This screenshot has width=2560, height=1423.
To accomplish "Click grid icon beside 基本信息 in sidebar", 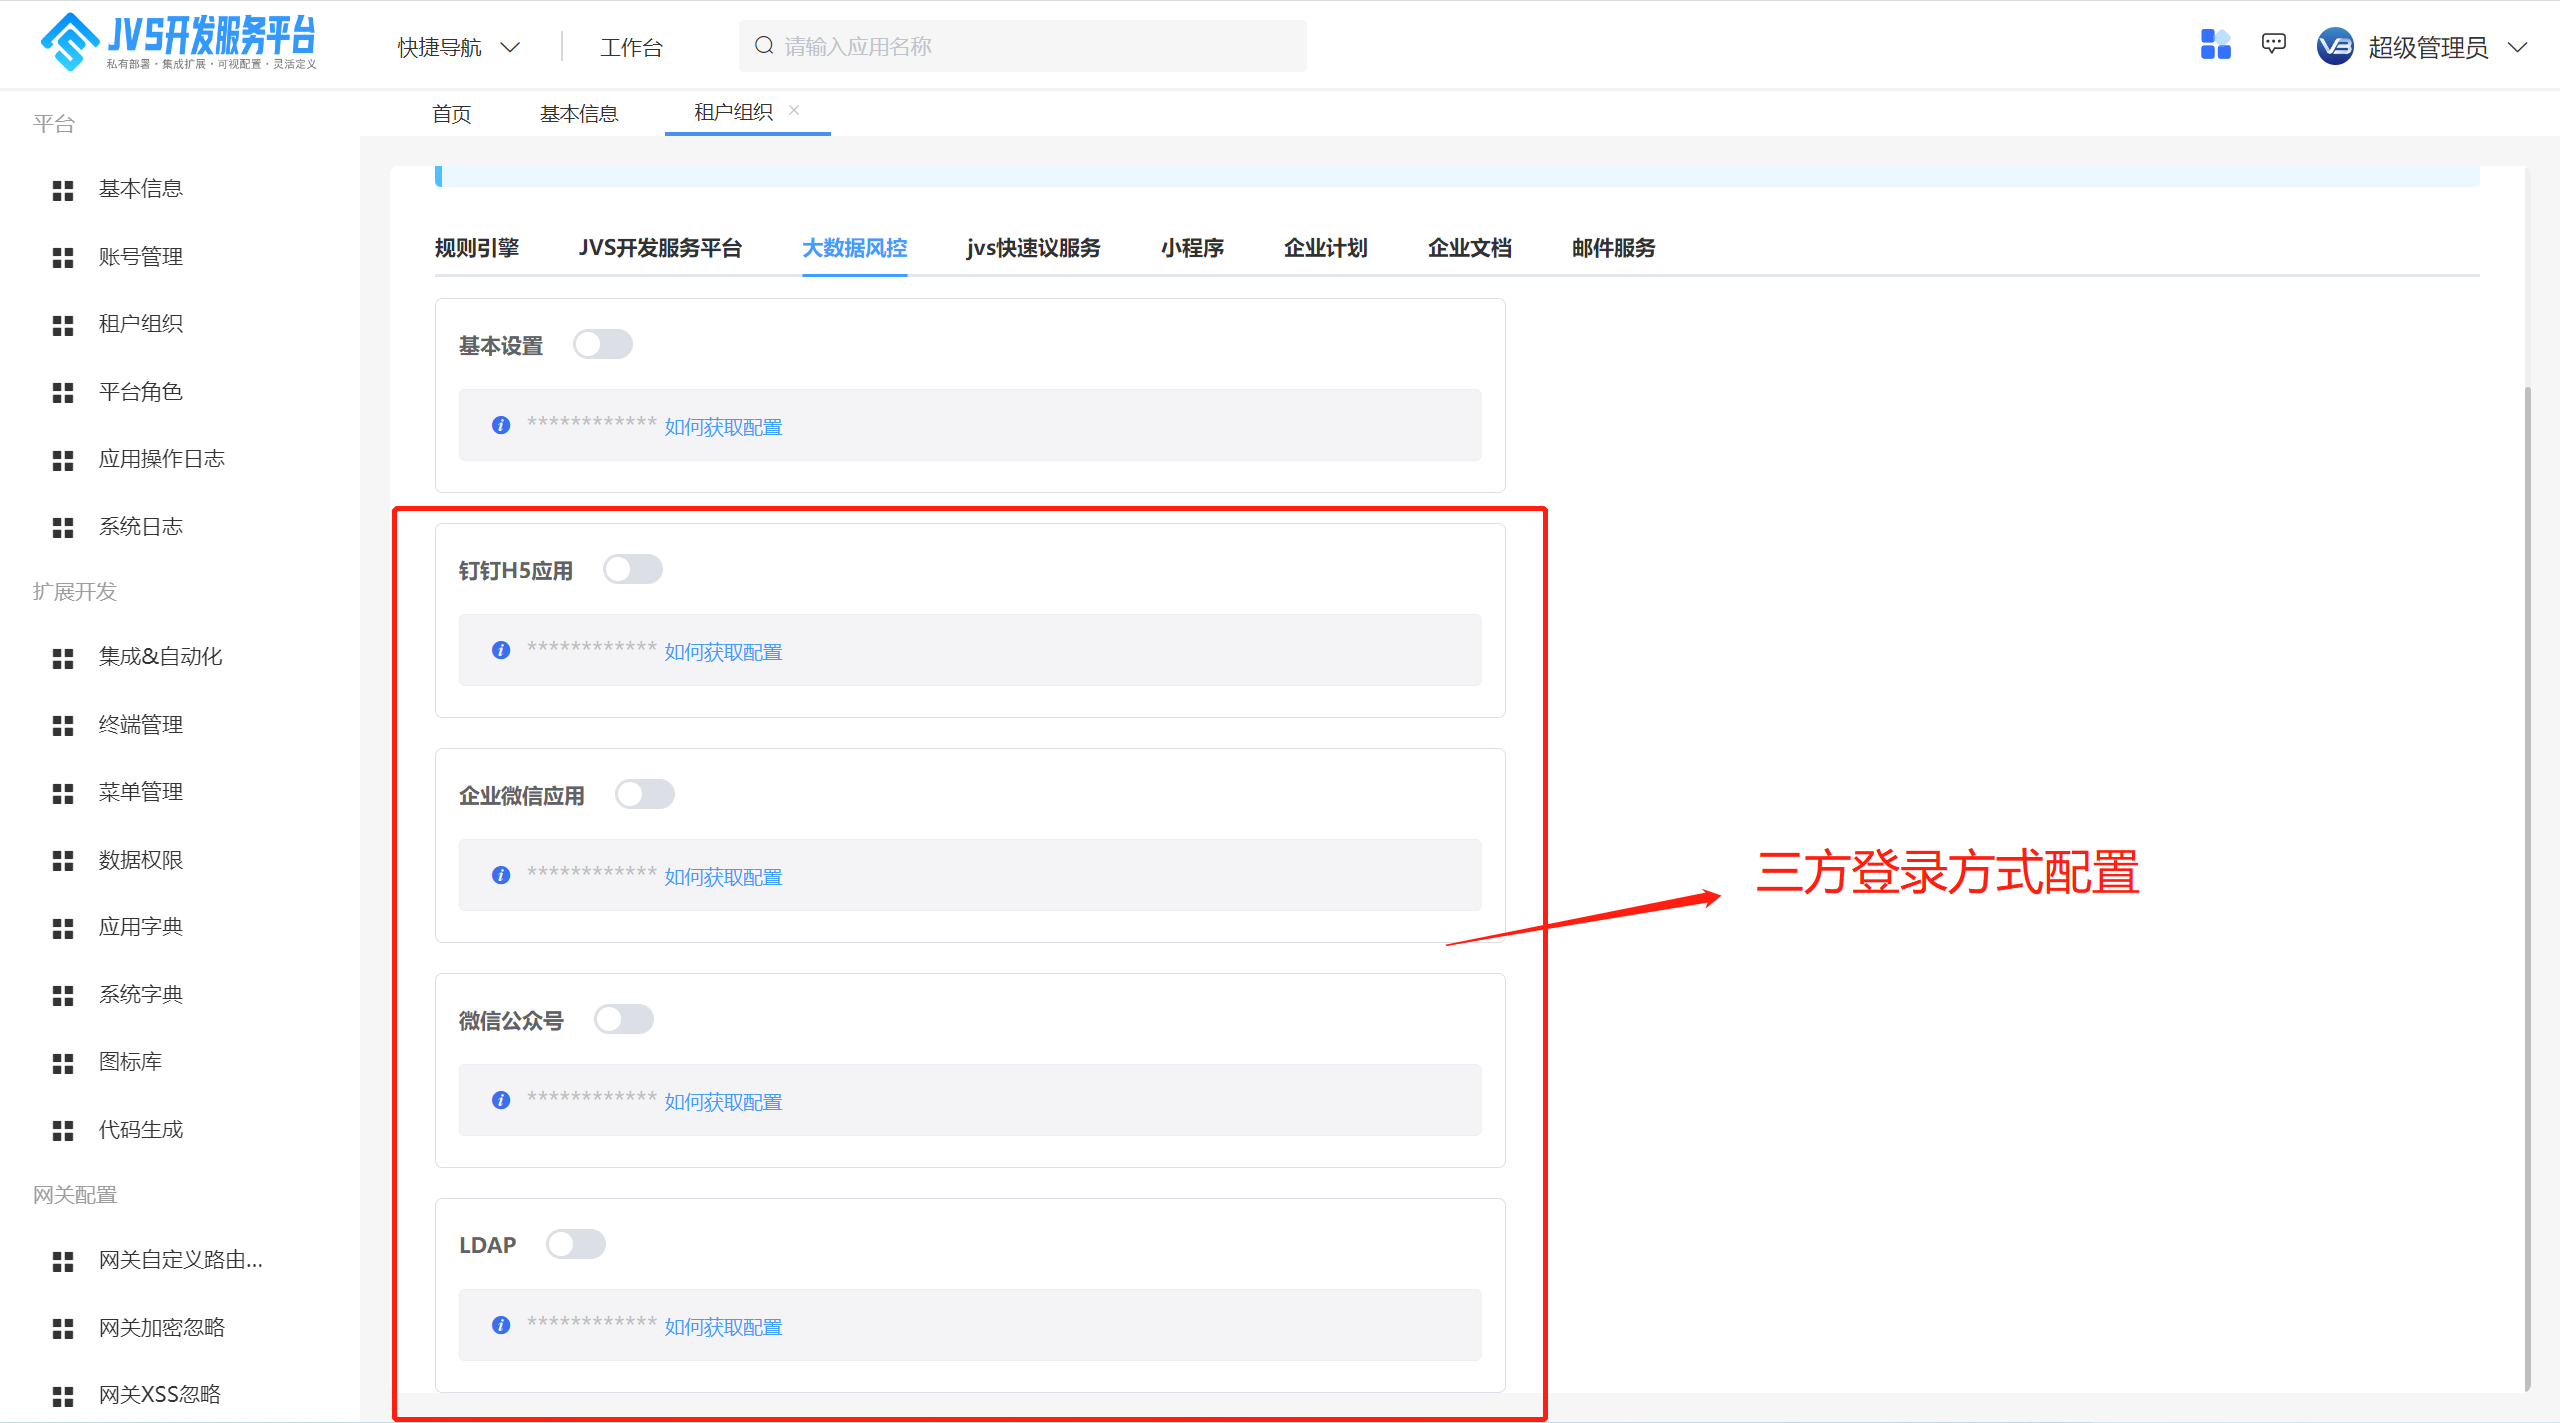I will coord(63,190).
